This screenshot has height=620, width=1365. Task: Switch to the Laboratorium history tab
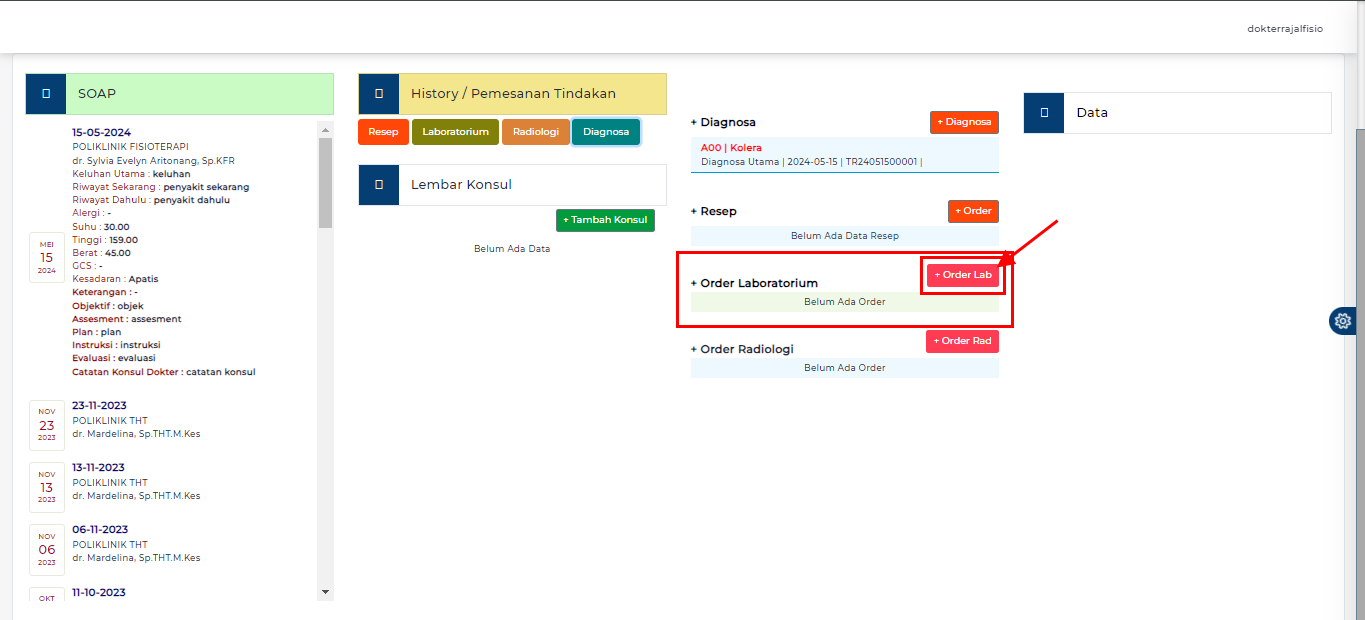(455, 132)
